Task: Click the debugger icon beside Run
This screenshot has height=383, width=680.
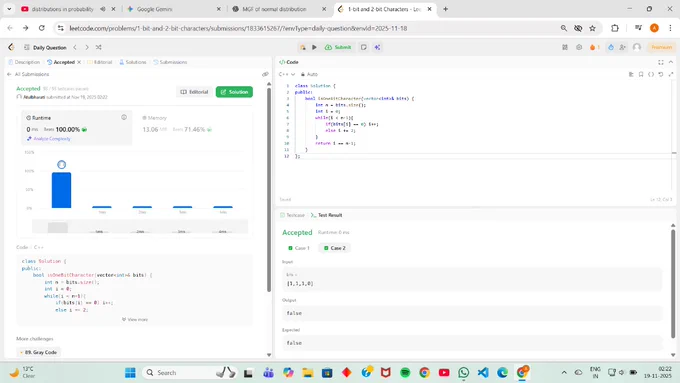Action: (303, 47)
